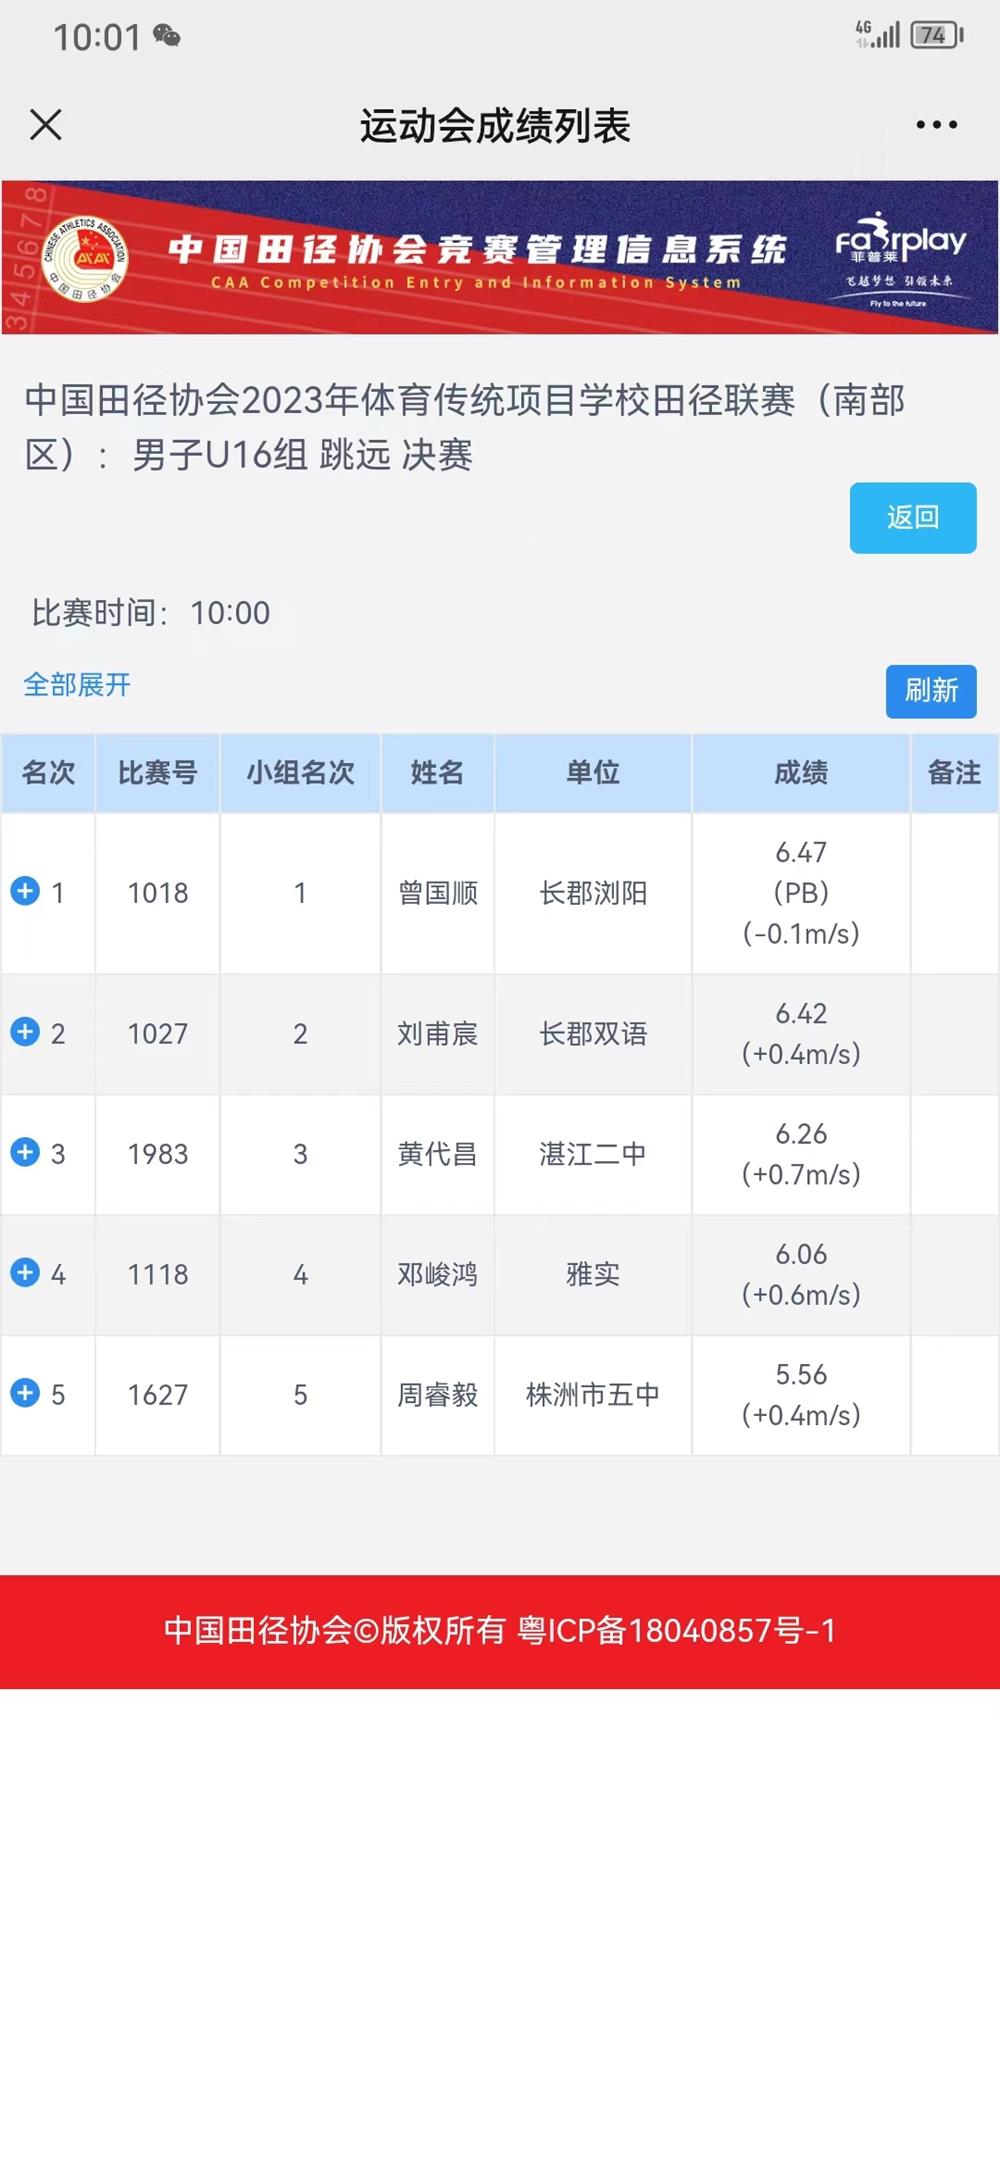Expand the plus icon for rank 3
The height and width of the screenshot is (2167, 1000).
click(x=25, y=1152)
